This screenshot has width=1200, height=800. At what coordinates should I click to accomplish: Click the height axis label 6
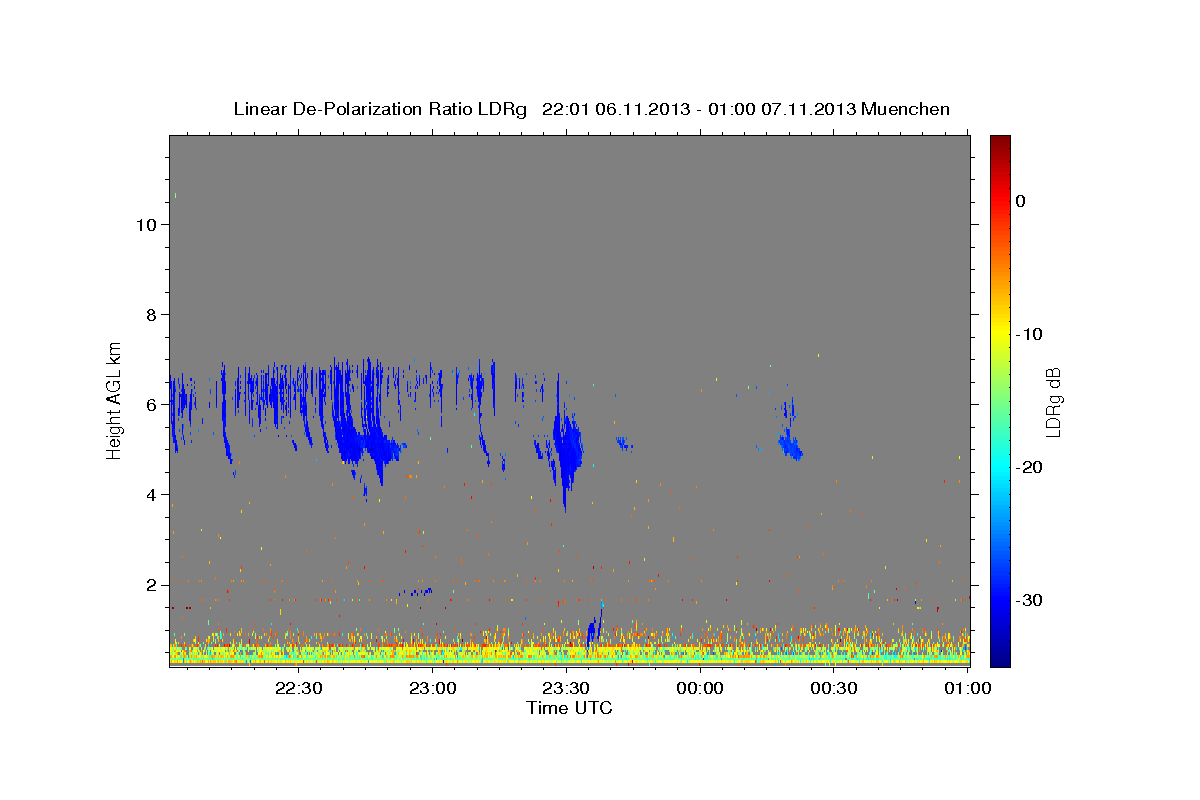click(x=150, y=405)
